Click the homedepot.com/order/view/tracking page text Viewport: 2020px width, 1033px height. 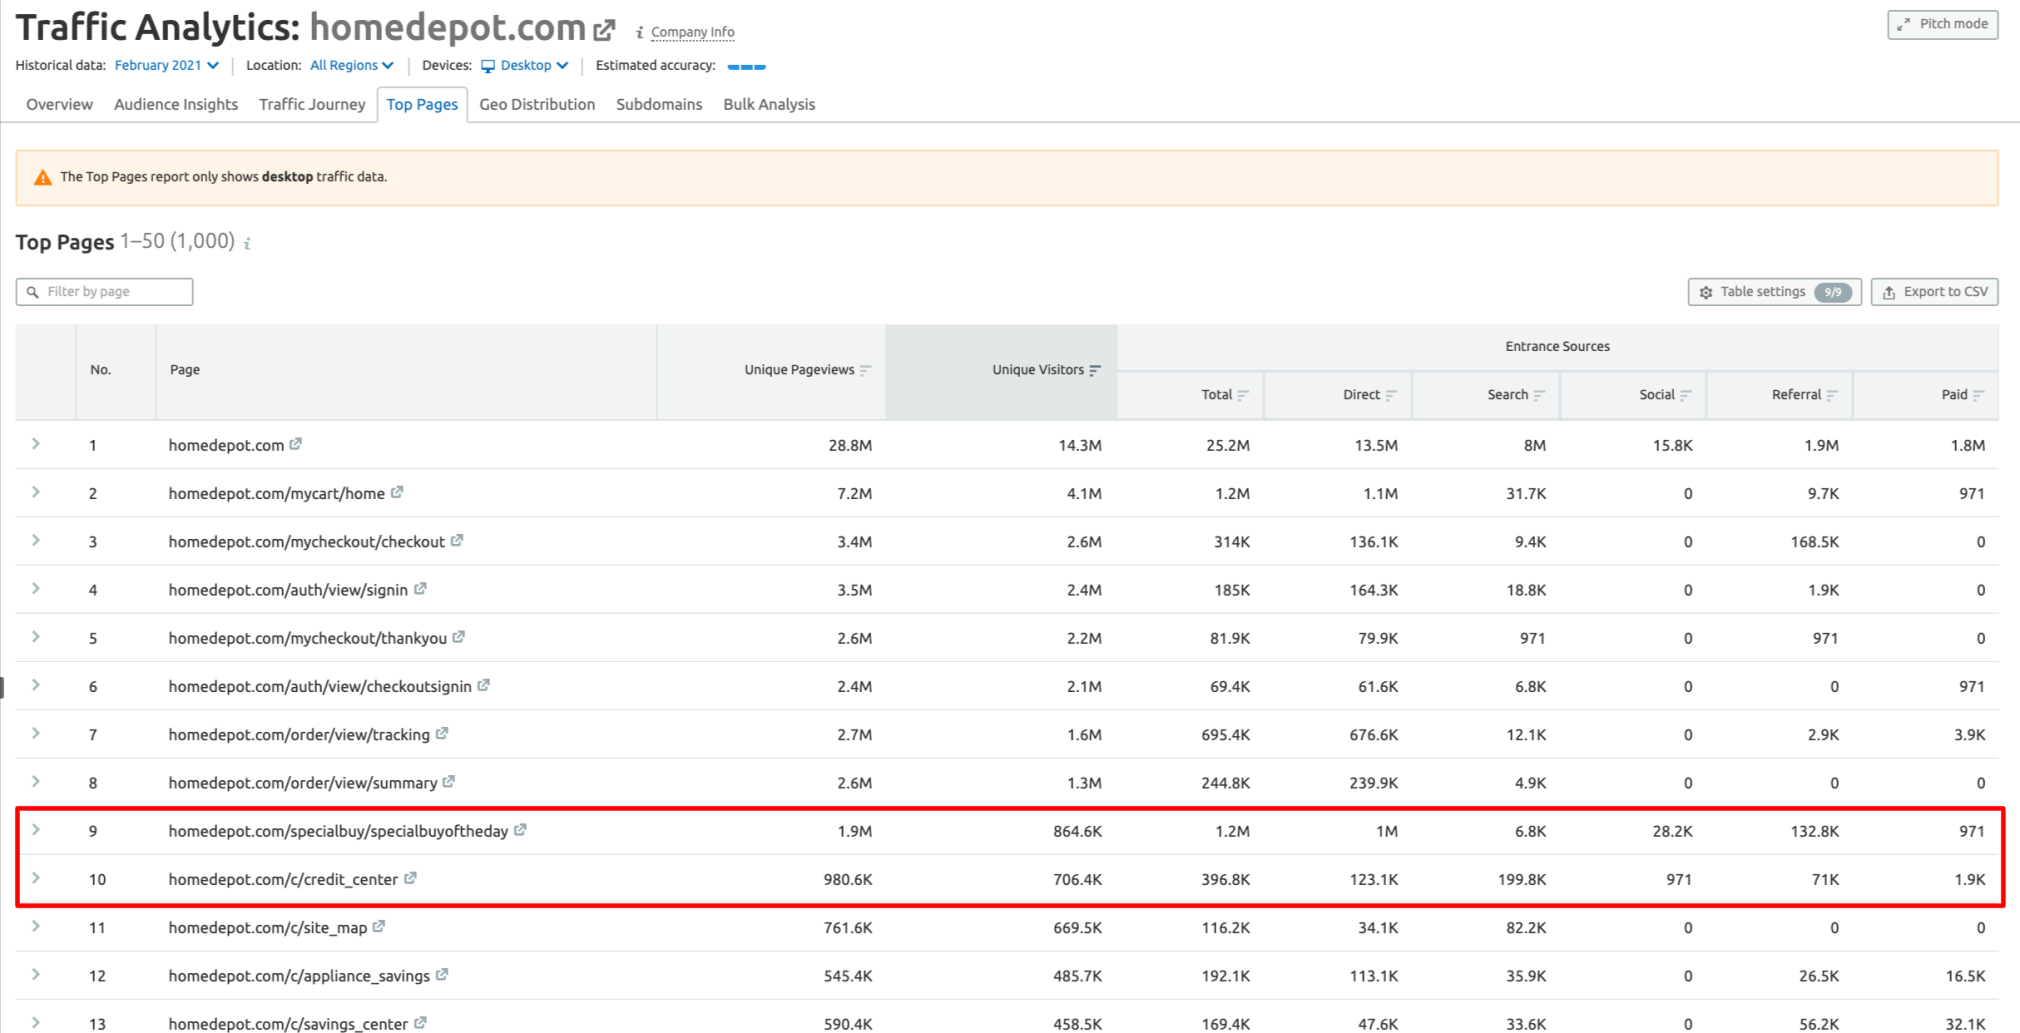click(299, 734)
